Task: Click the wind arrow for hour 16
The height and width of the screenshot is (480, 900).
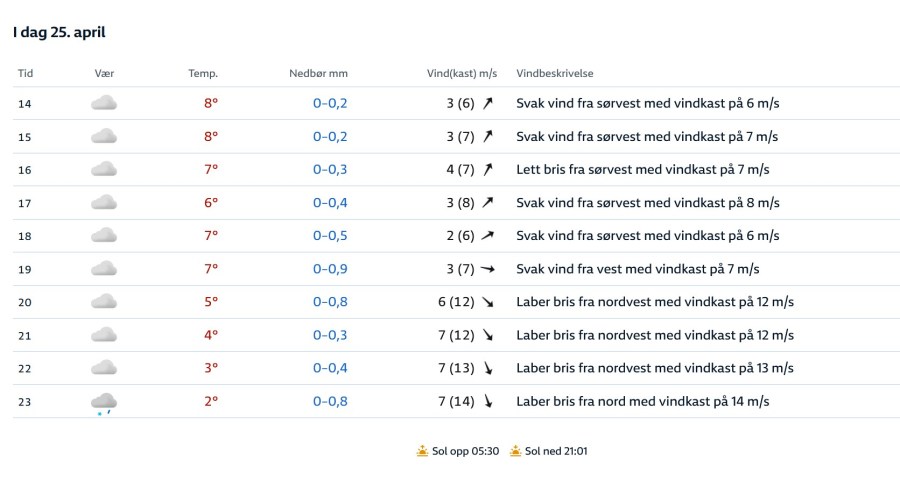Action: (488, 169)
